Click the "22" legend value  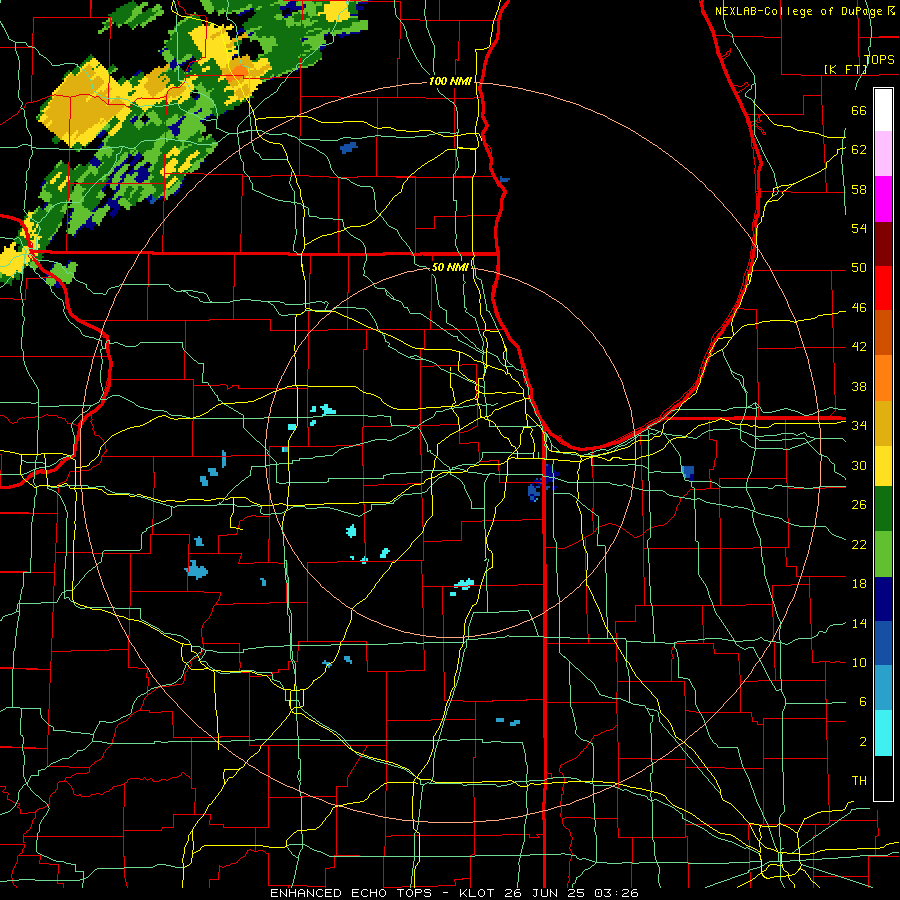point(859,544)
